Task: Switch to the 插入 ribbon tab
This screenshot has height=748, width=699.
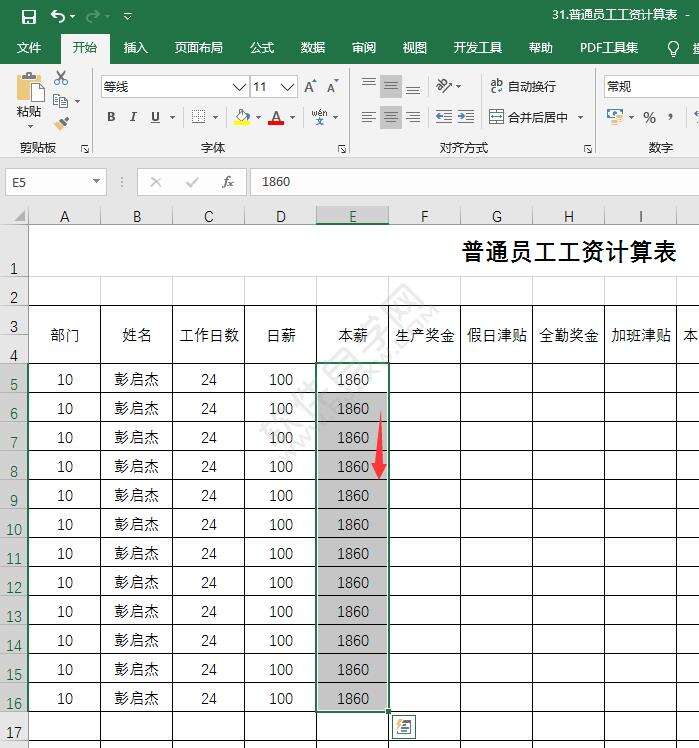Action: click(136, 48)
